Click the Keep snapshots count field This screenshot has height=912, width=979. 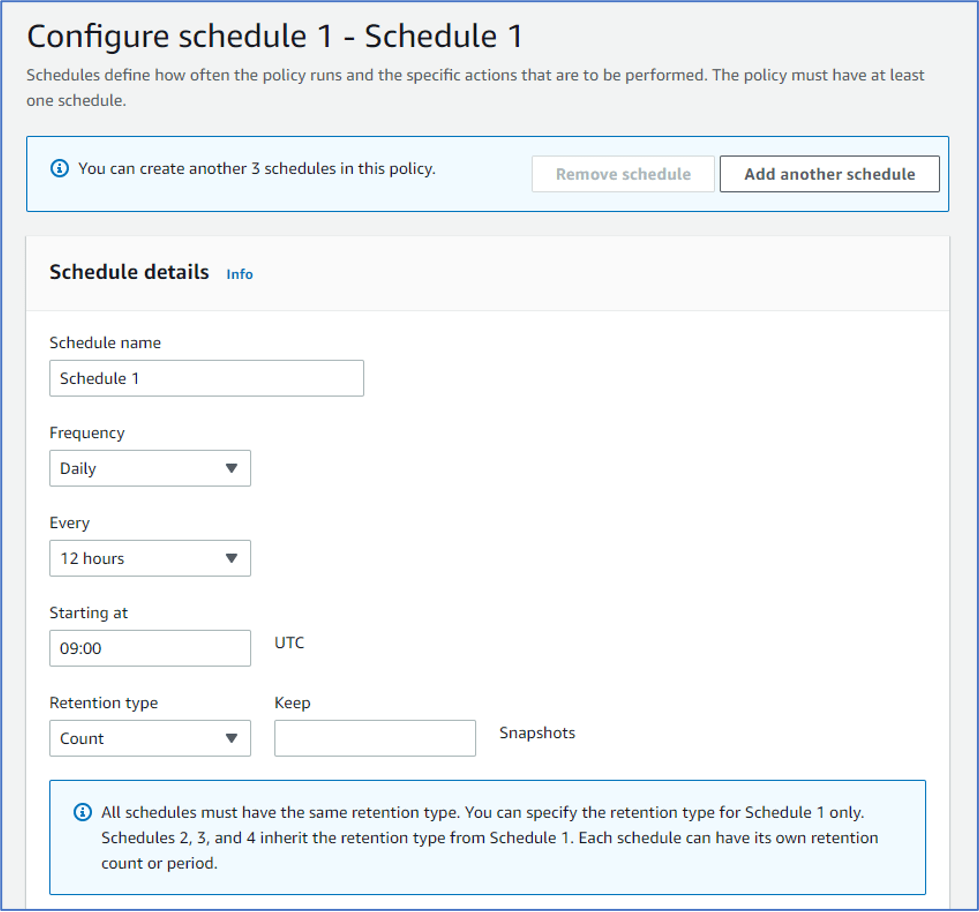pyautogui.click(x=375, y=738)
